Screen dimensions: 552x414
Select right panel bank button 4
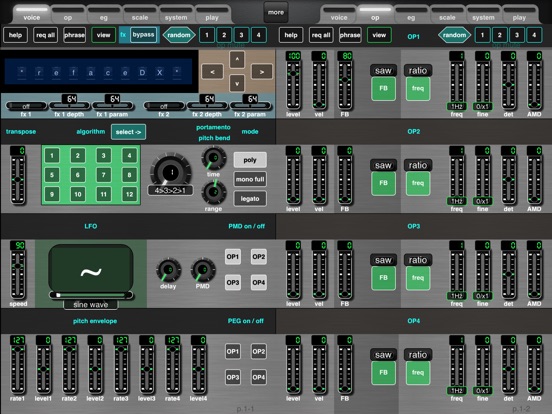(534, 35)
